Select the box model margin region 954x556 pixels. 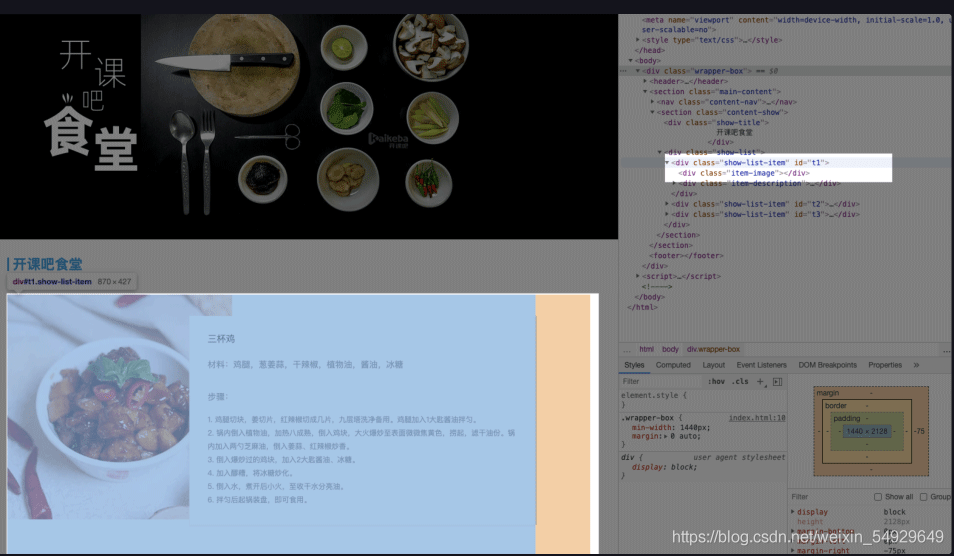tap(871, 392)
